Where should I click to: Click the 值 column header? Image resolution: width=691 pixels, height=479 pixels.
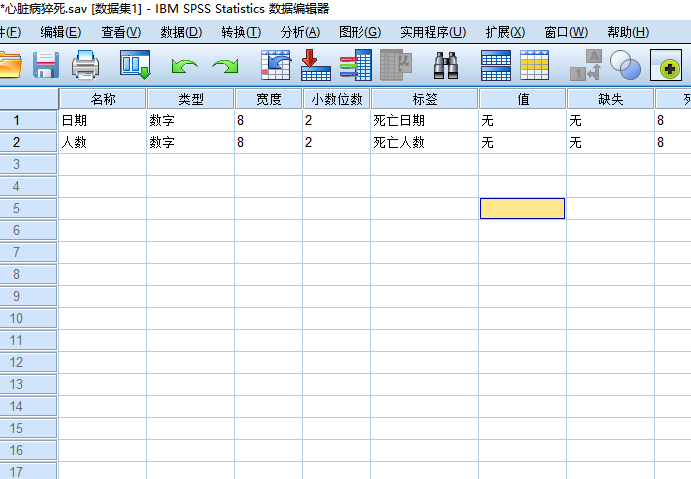click(523, 99)
